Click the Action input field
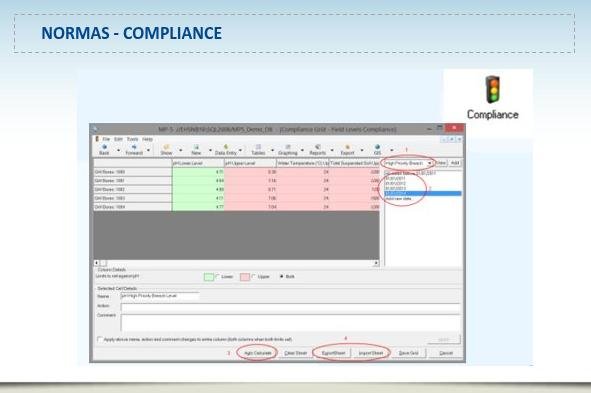 click(x=290, y=307)
